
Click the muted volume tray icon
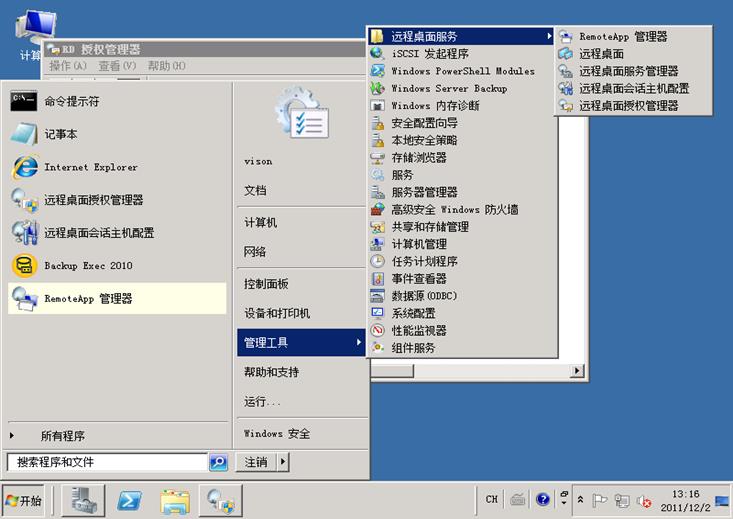[644, 501]
